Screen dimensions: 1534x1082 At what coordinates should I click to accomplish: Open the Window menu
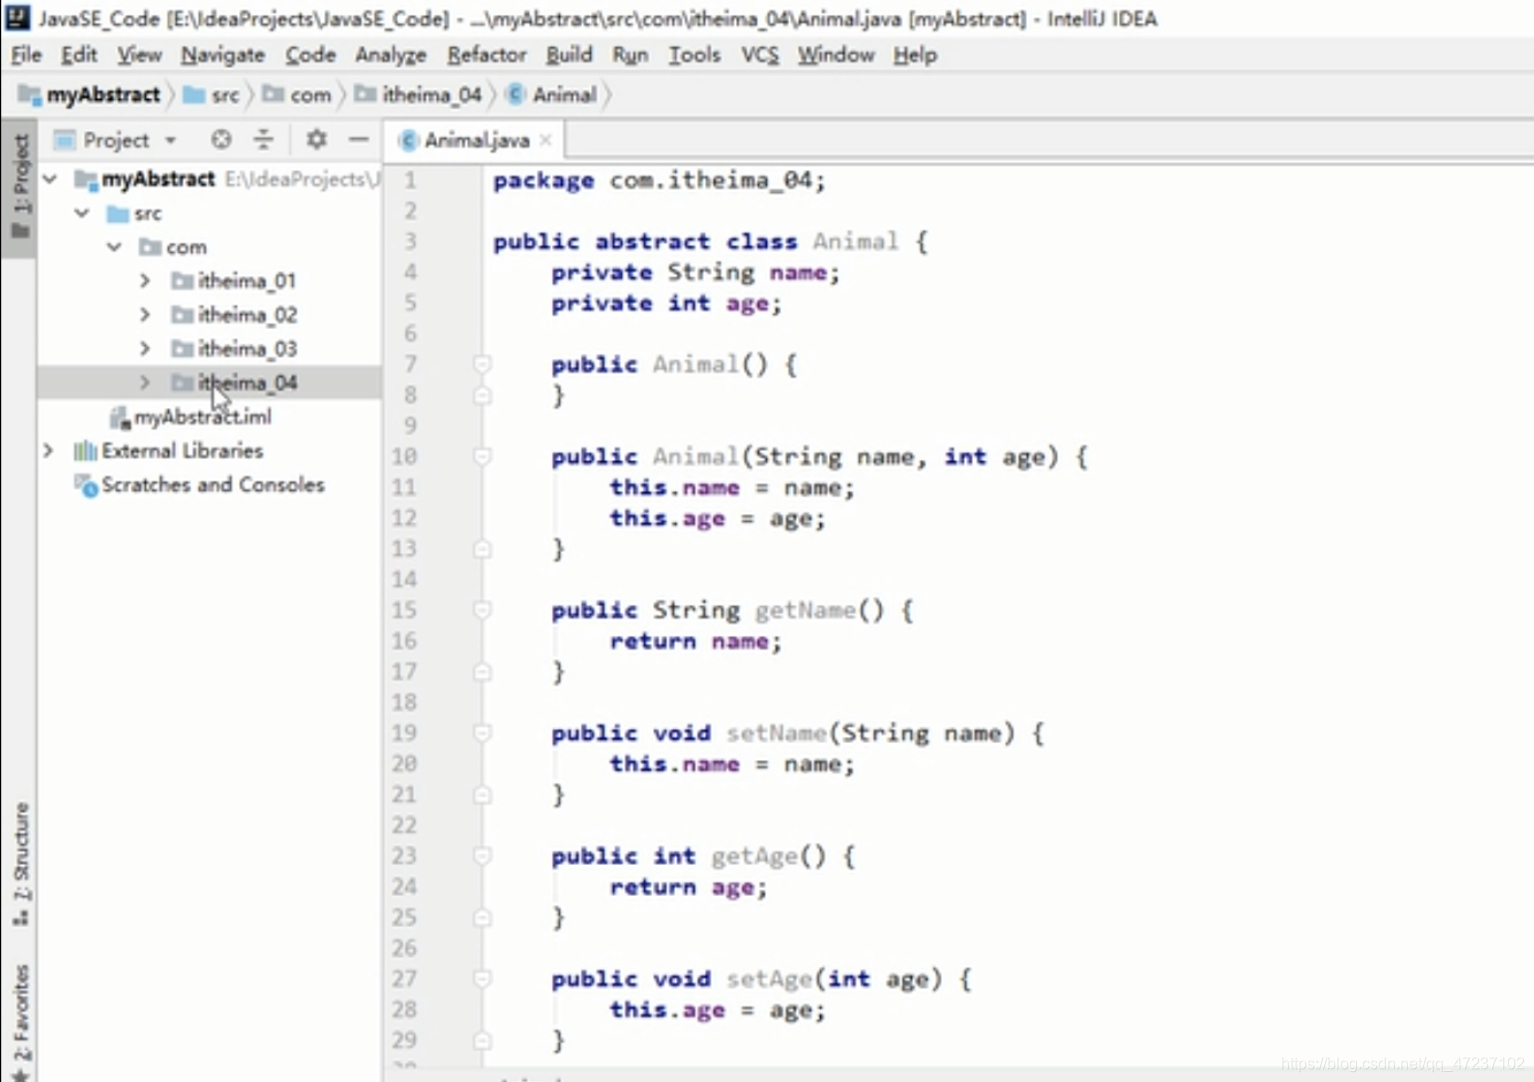(x=835, y=55)
